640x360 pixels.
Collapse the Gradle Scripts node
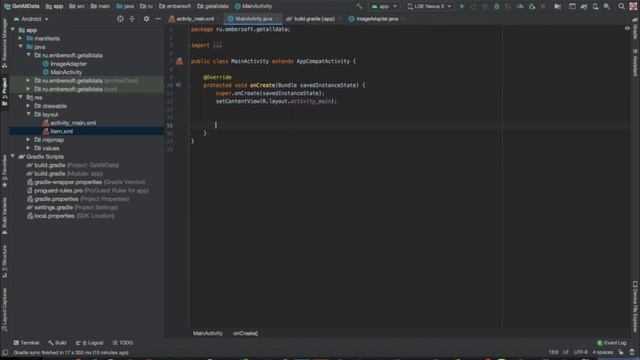(13, 156)
